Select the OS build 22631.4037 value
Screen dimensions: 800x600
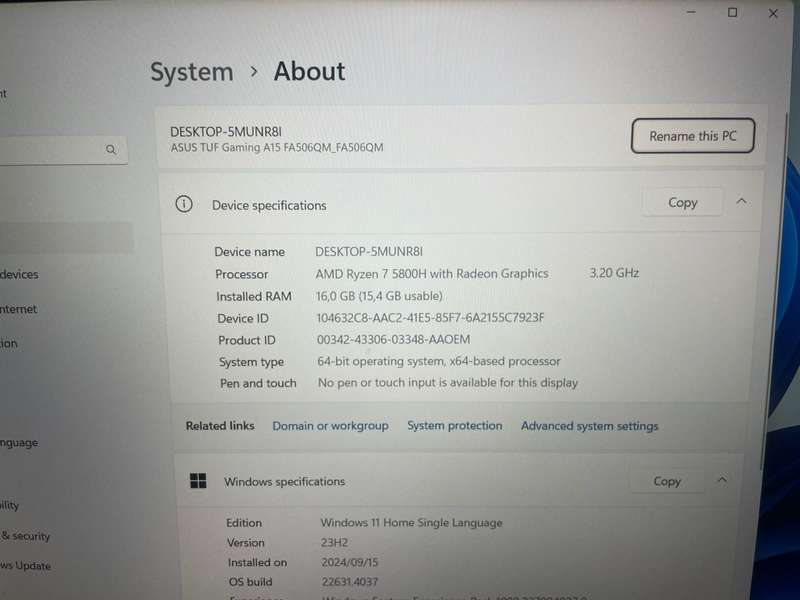tap(349, 582)
